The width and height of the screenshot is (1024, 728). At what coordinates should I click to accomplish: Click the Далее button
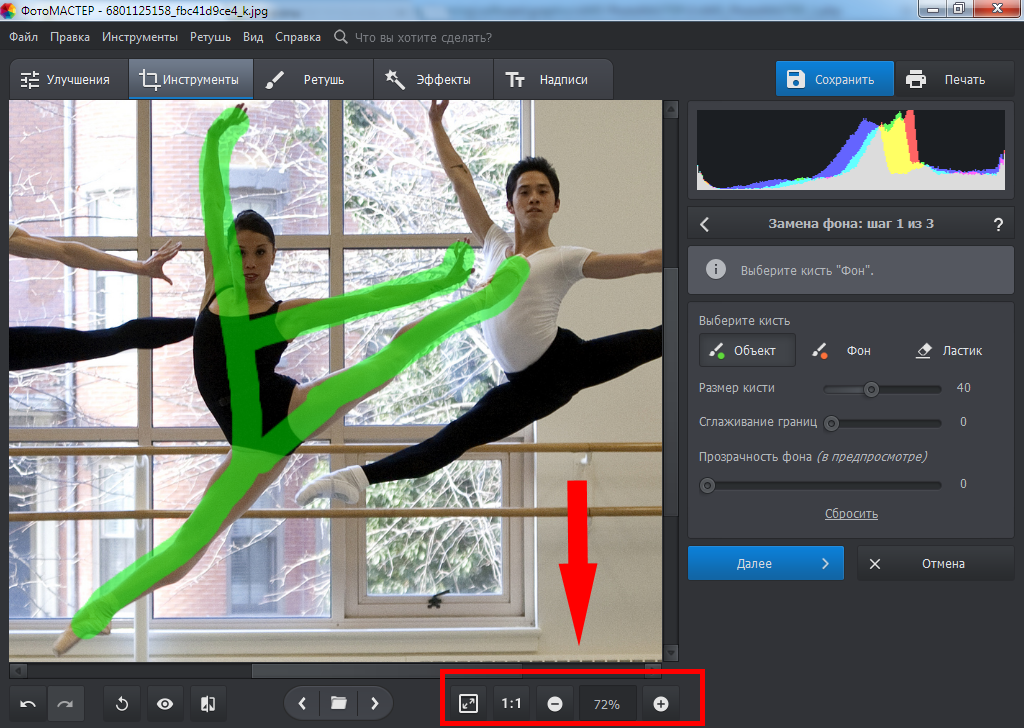coord(765,563)
